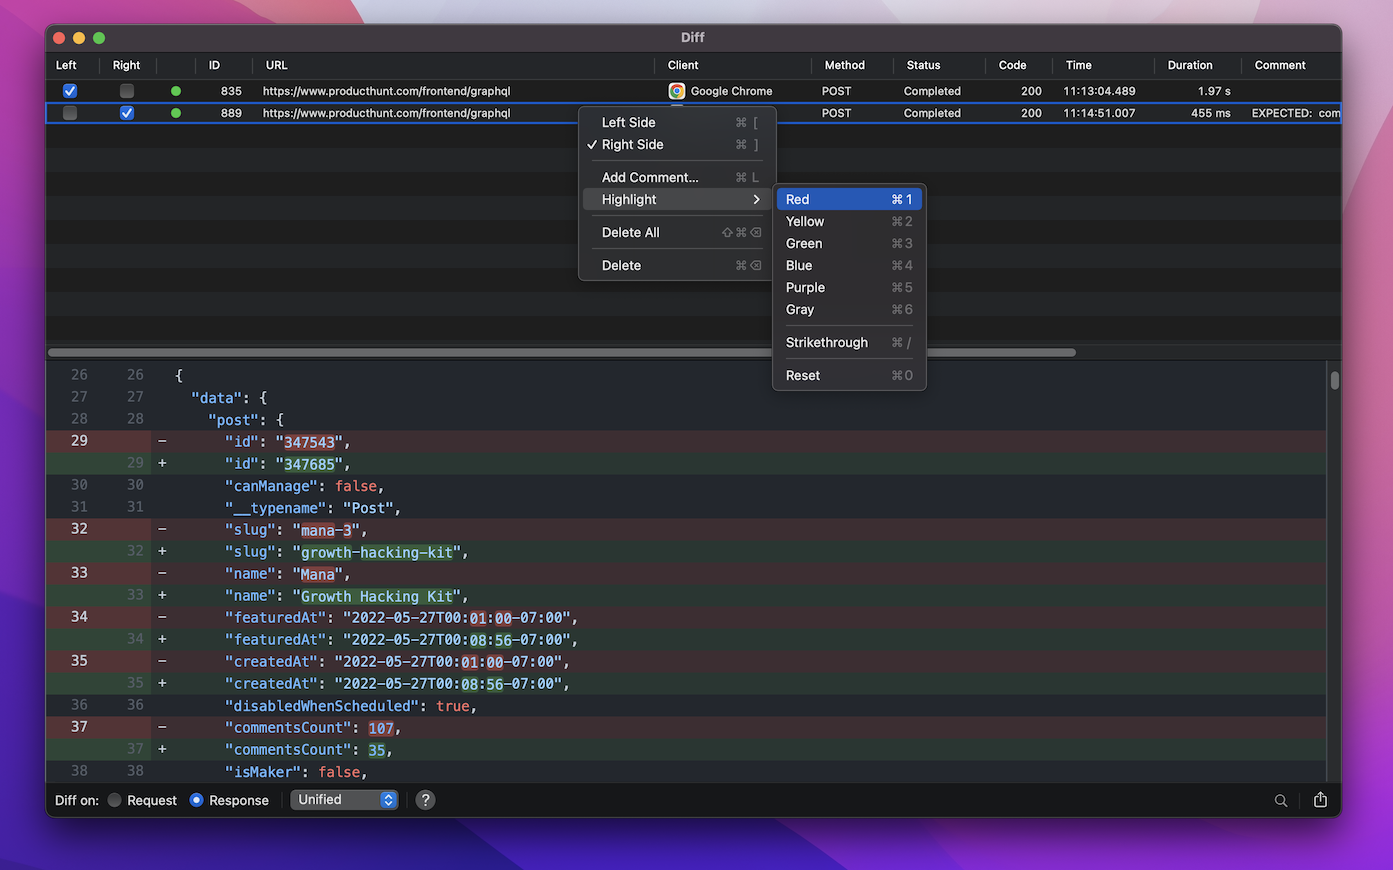Click the Left column header
The image size is (1393, 870).
66,65
